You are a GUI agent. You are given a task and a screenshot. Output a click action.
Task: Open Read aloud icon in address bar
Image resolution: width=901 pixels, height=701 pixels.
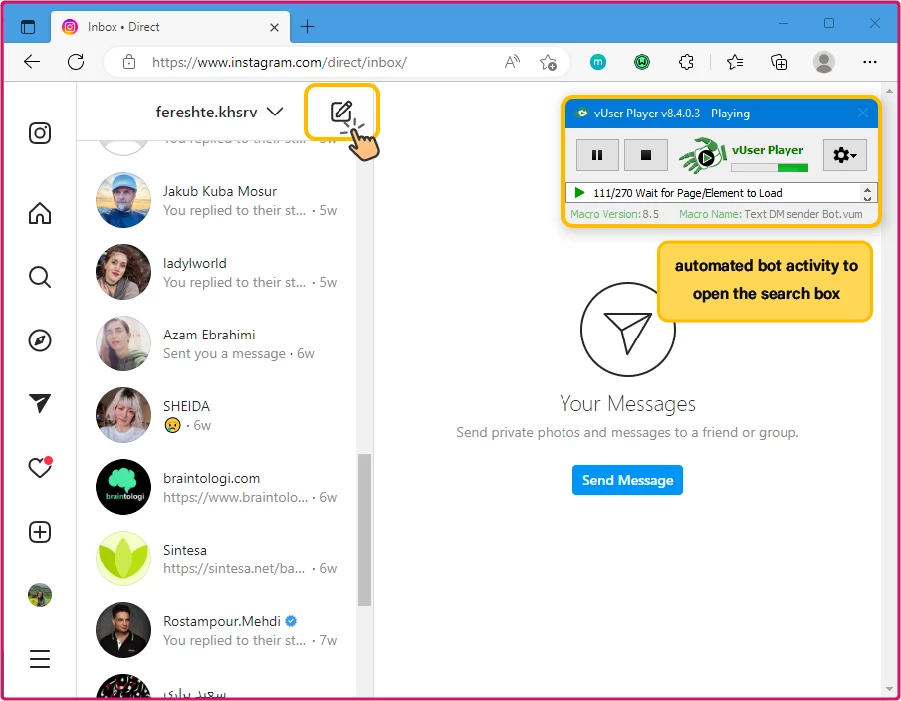511,61
